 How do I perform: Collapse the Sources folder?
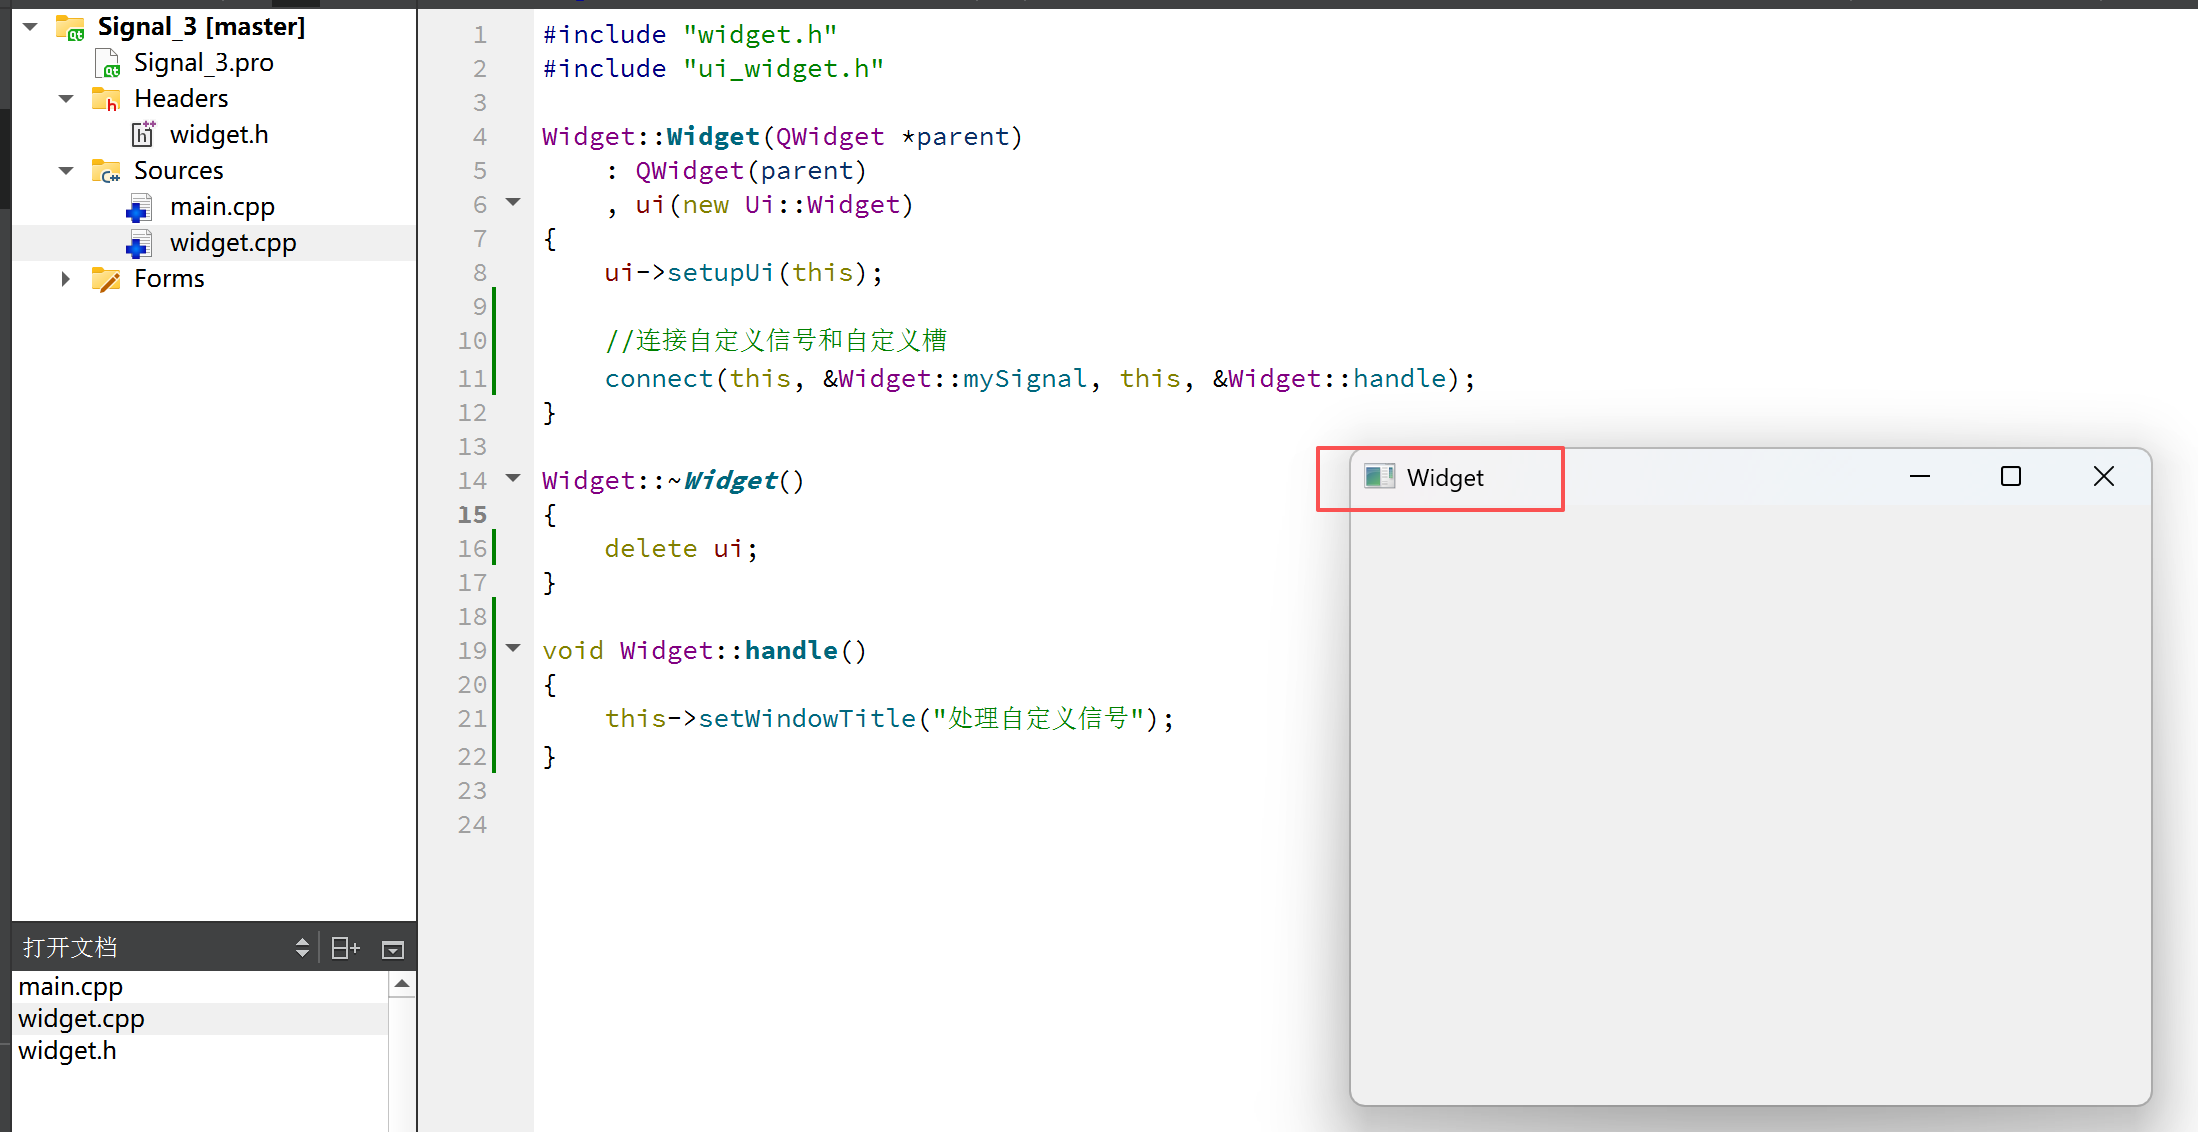pyautogui.click(x=67, y=171)
